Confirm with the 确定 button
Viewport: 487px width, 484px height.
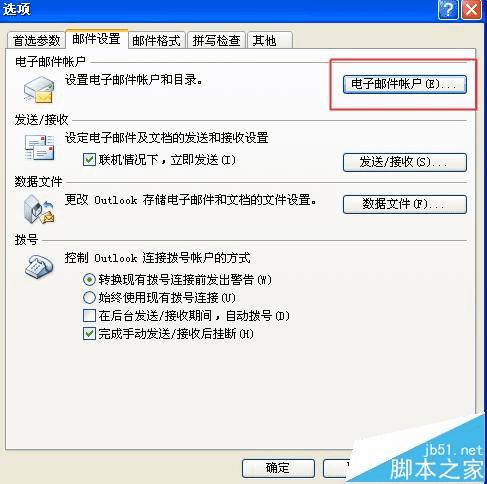[x=278, y=468]
